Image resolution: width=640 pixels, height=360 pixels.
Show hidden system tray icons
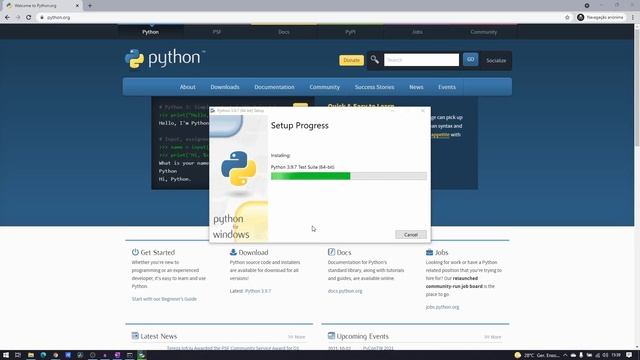[x=565, y=355]
